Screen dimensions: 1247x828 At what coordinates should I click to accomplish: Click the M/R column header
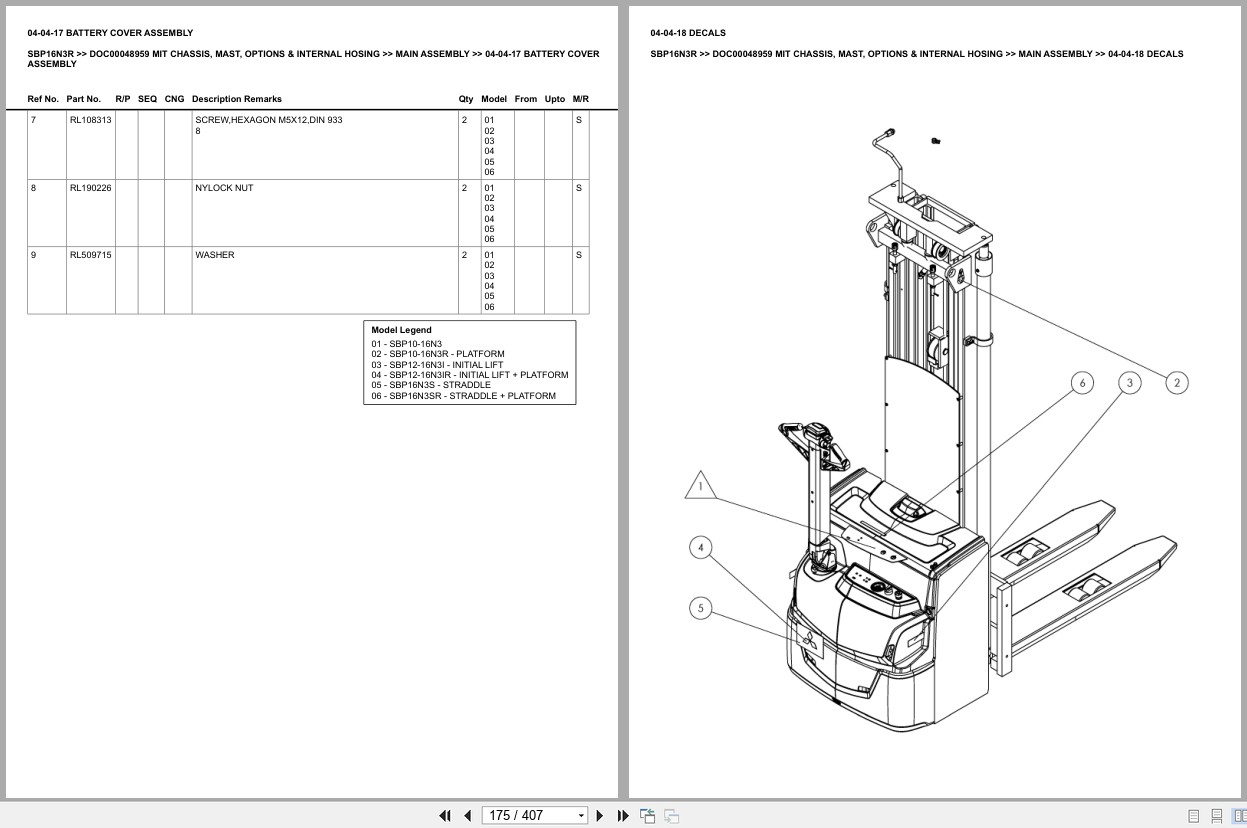581,99
